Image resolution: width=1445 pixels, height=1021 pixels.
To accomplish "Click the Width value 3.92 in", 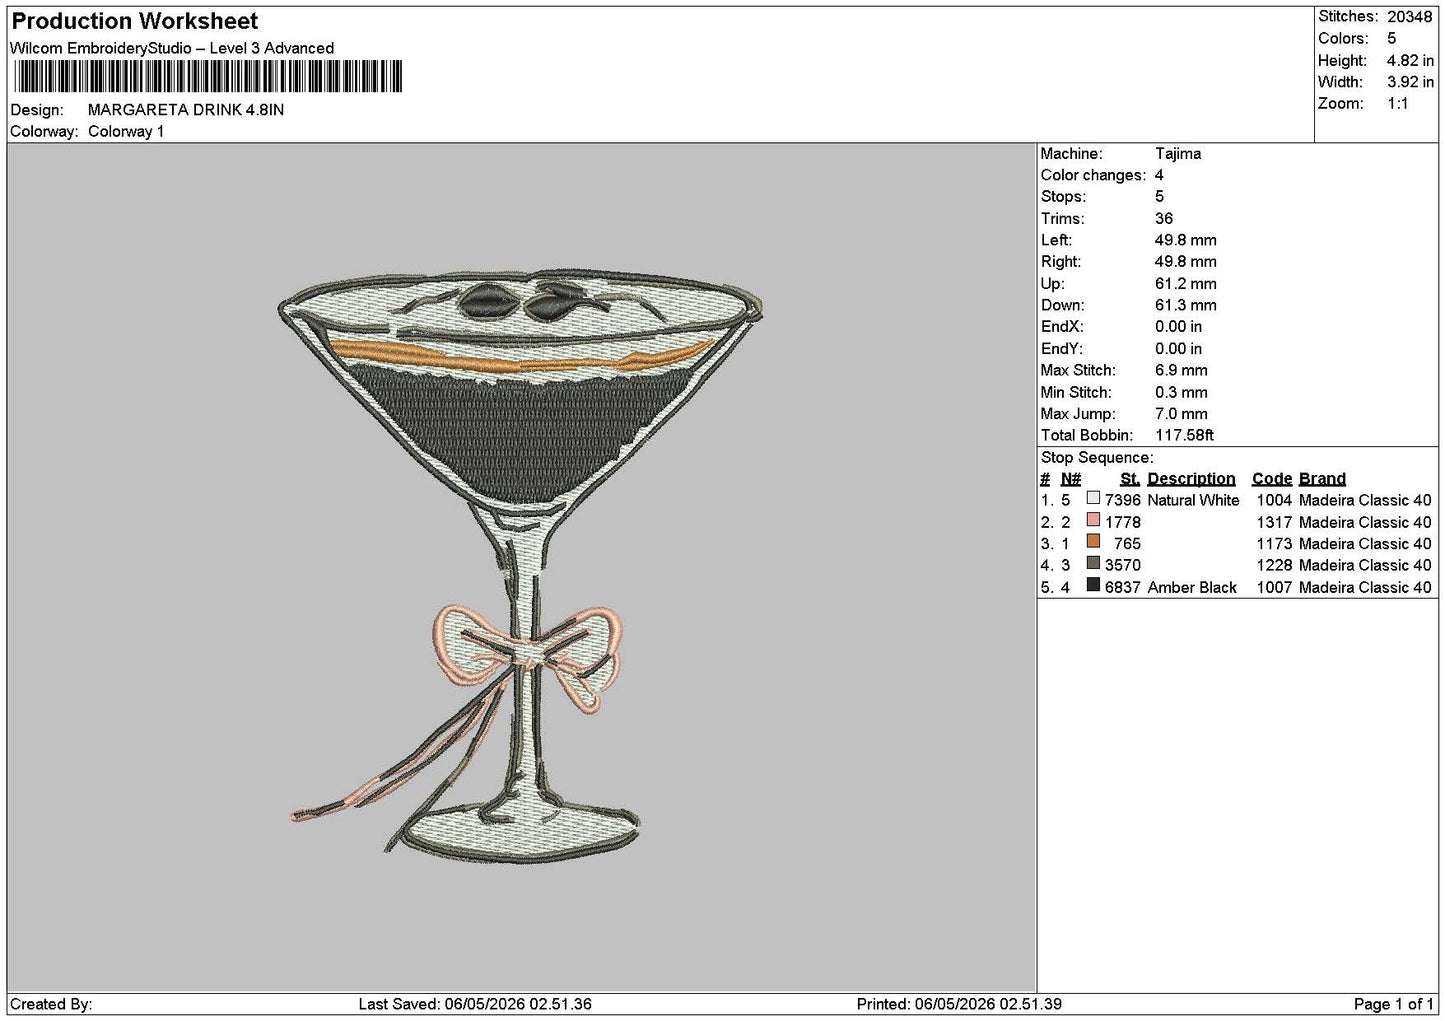I will click(x=1410, y=82).
